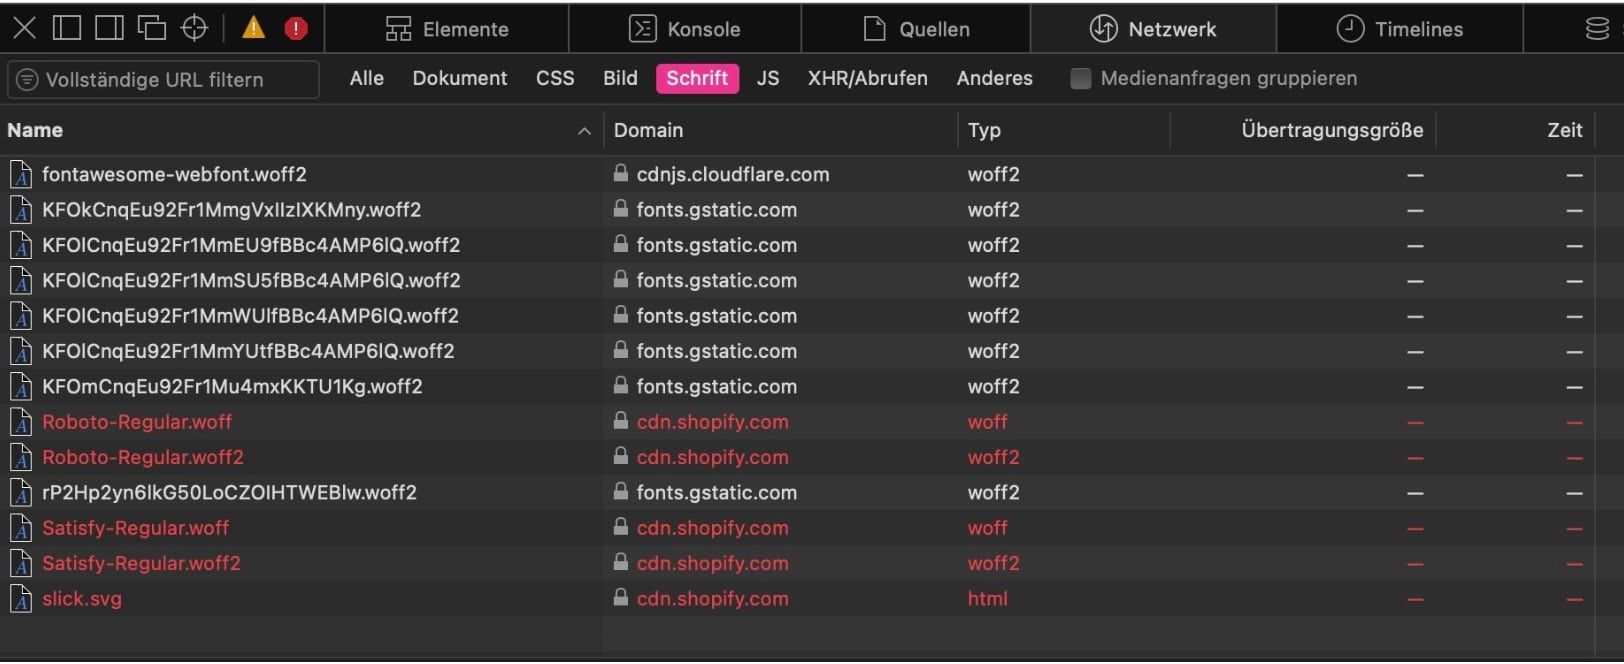Detach inspector into separate window icon
1624x664 pixels.
point(151,28)
